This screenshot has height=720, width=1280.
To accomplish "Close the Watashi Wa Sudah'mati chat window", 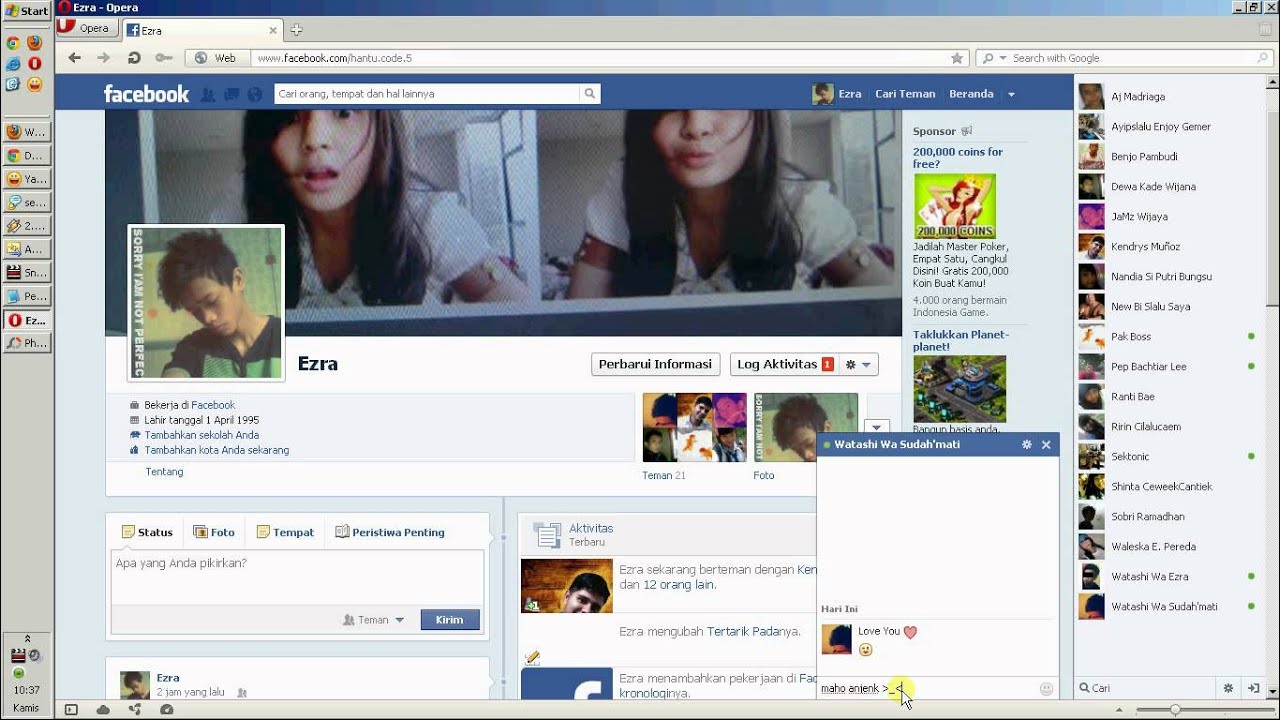I will (x=1046, y=445).
